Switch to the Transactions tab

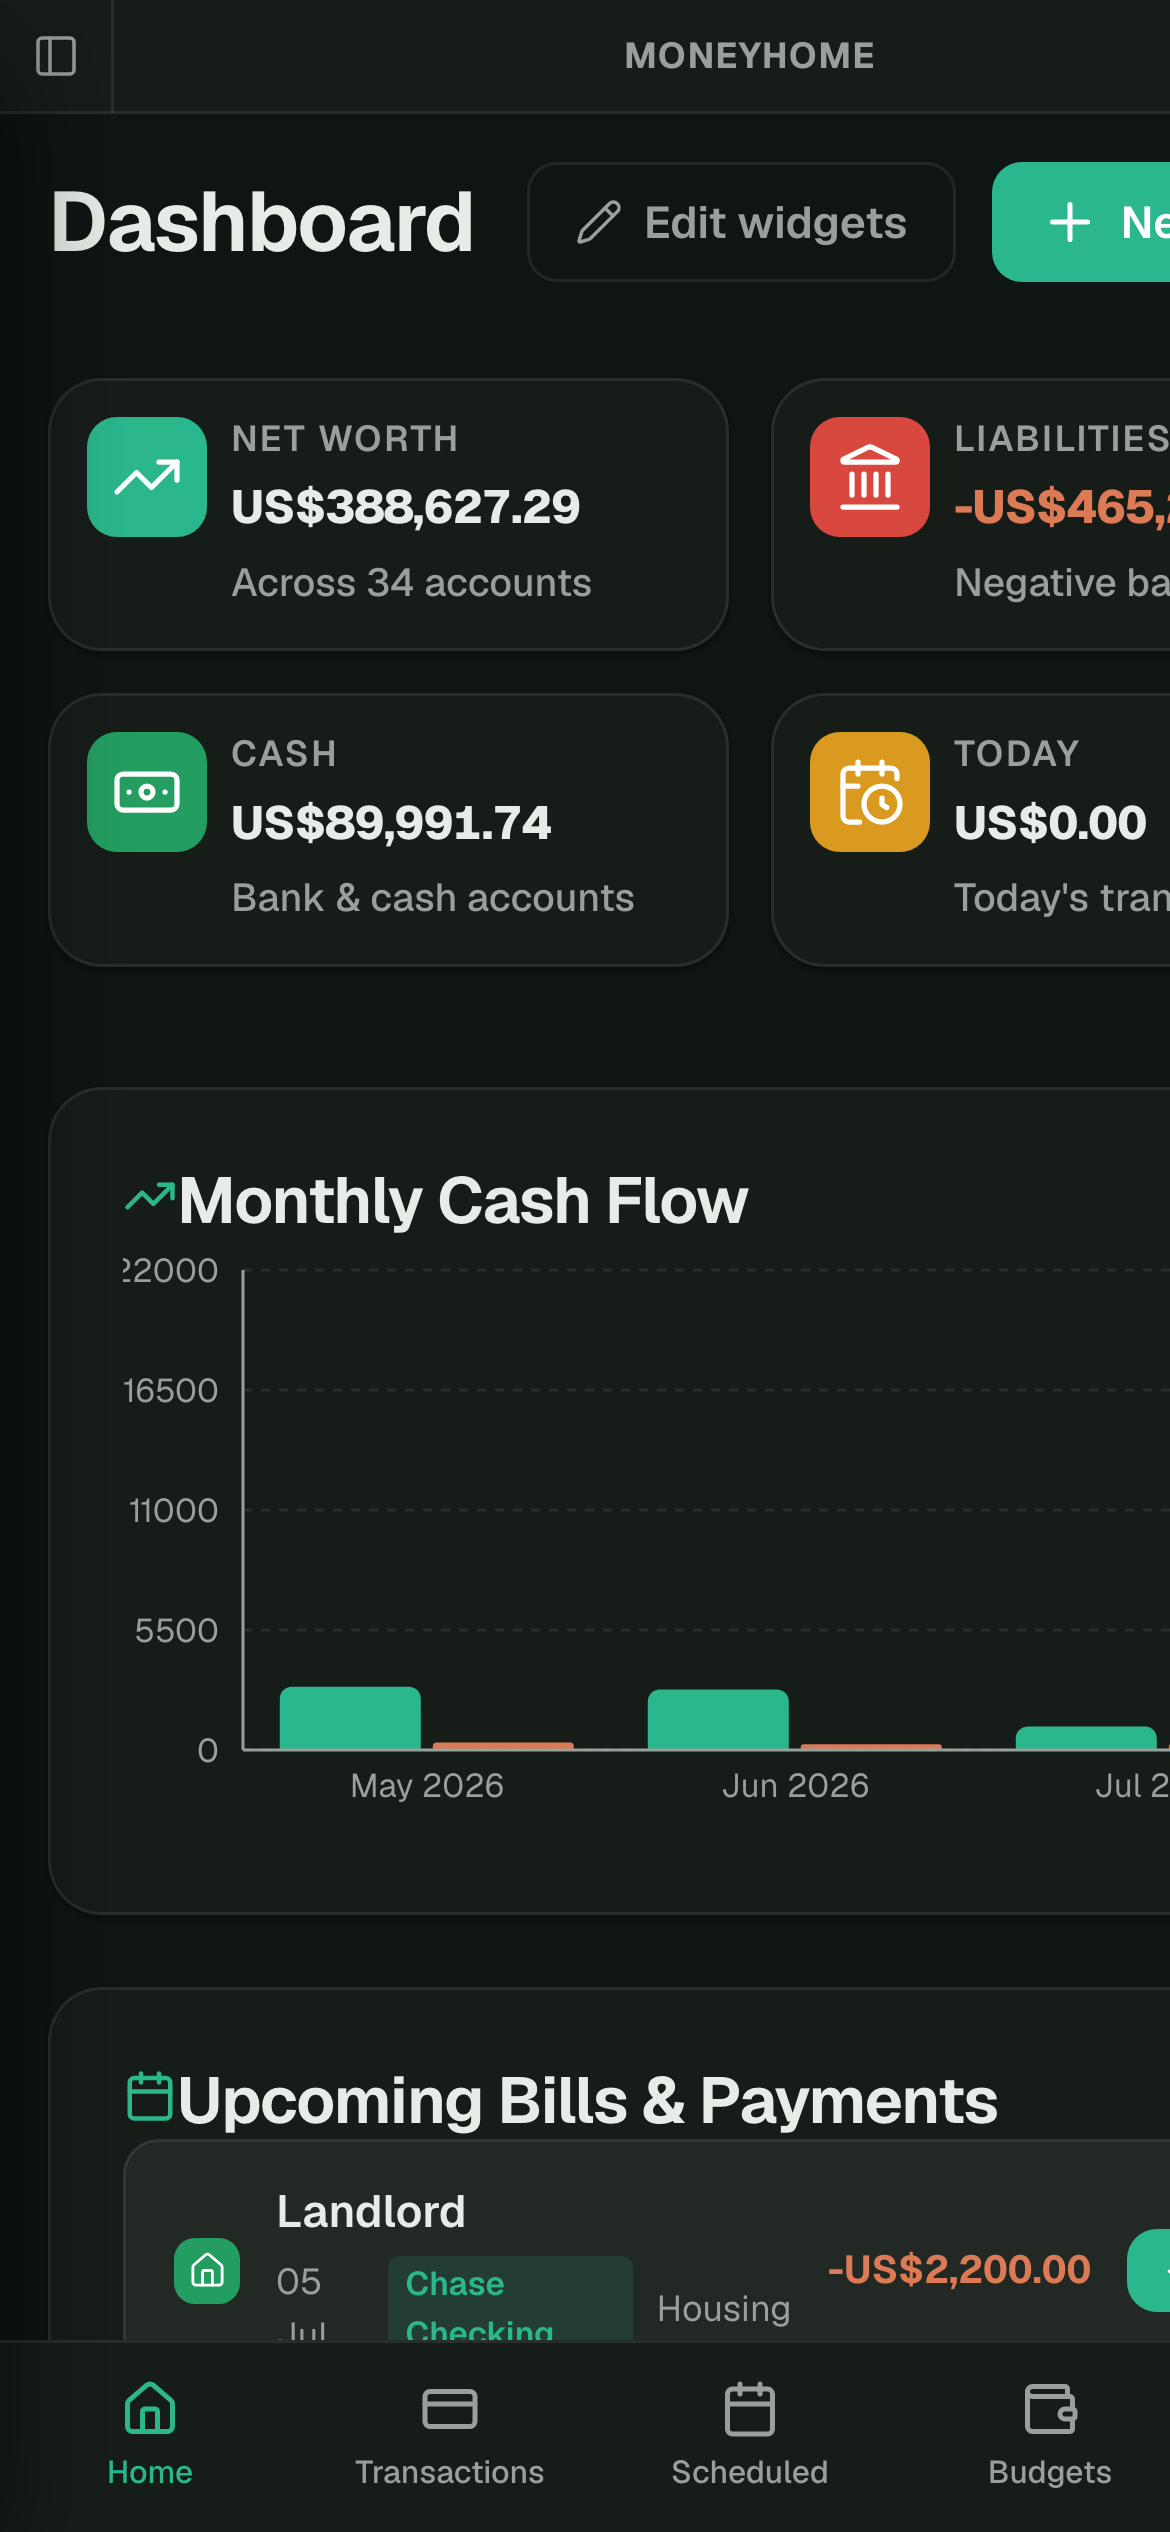450,2434
